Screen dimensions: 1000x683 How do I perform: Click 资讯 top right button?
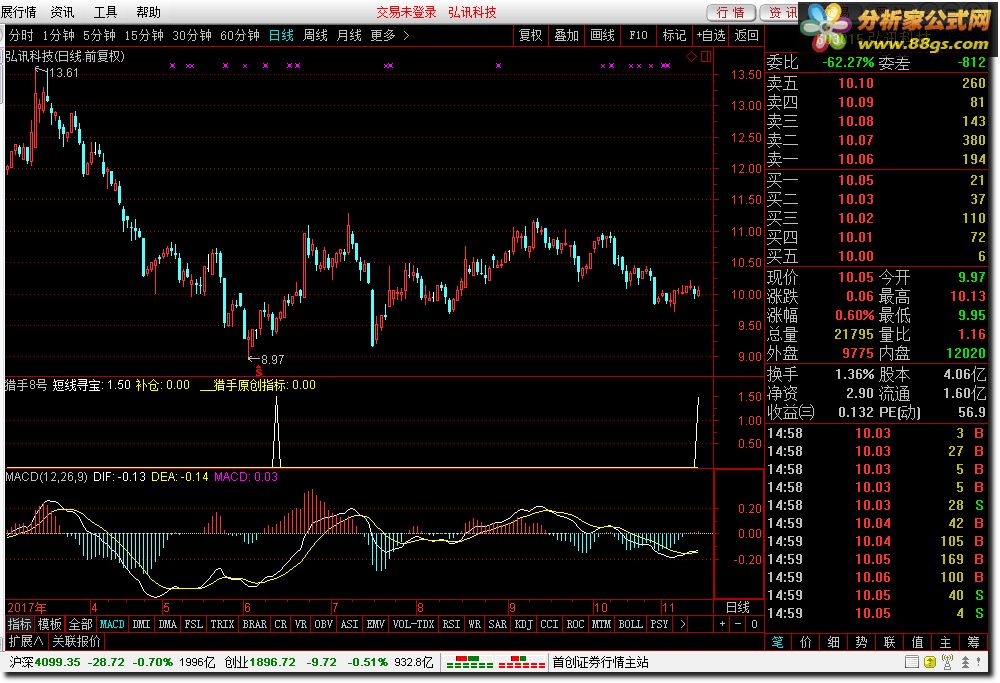[x=779, y=13]
